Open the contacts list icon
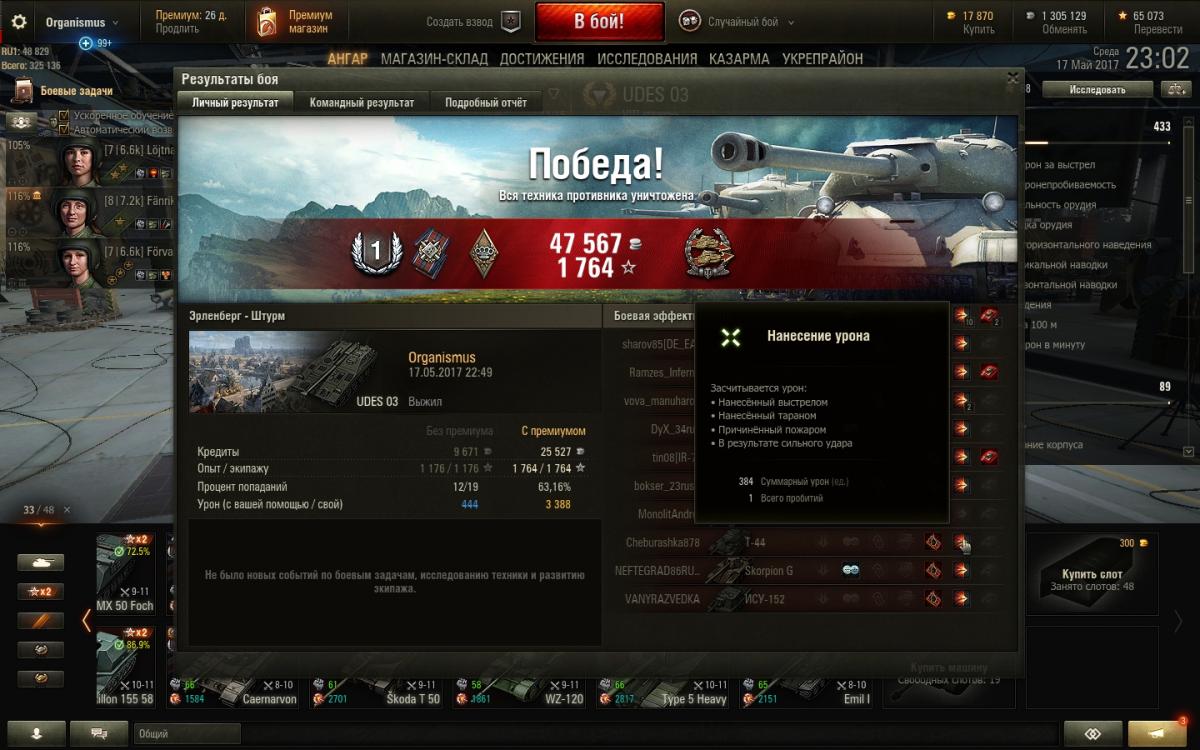 click(36, 733)
